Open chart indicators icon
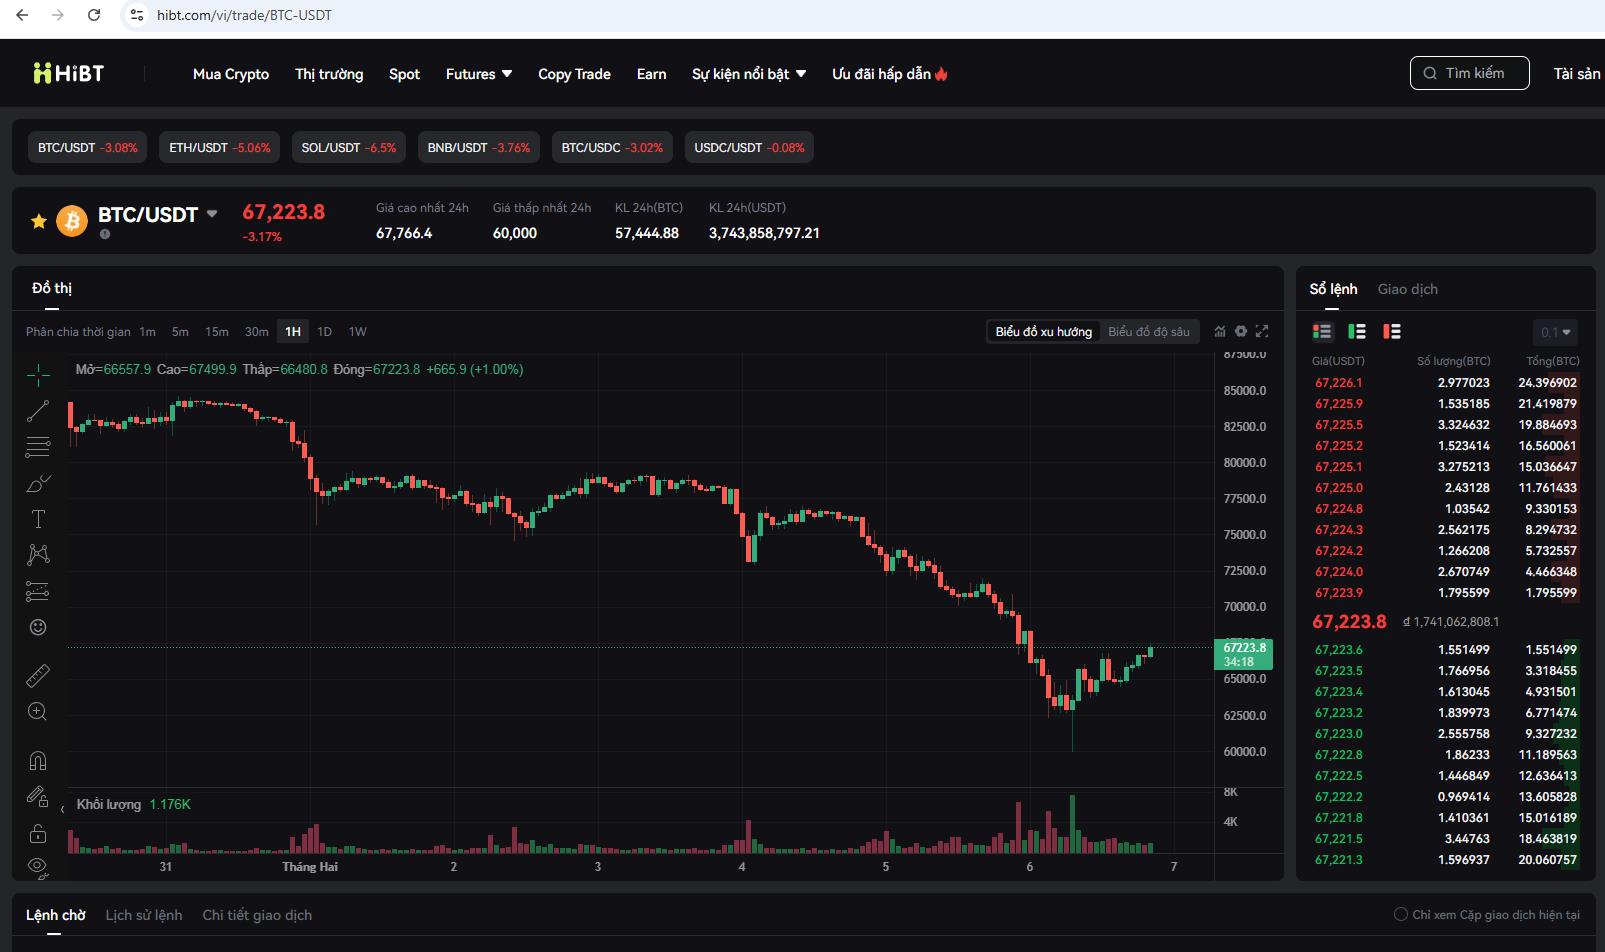This screenshot has height=952, width=1605. [x=1220, y=331]
